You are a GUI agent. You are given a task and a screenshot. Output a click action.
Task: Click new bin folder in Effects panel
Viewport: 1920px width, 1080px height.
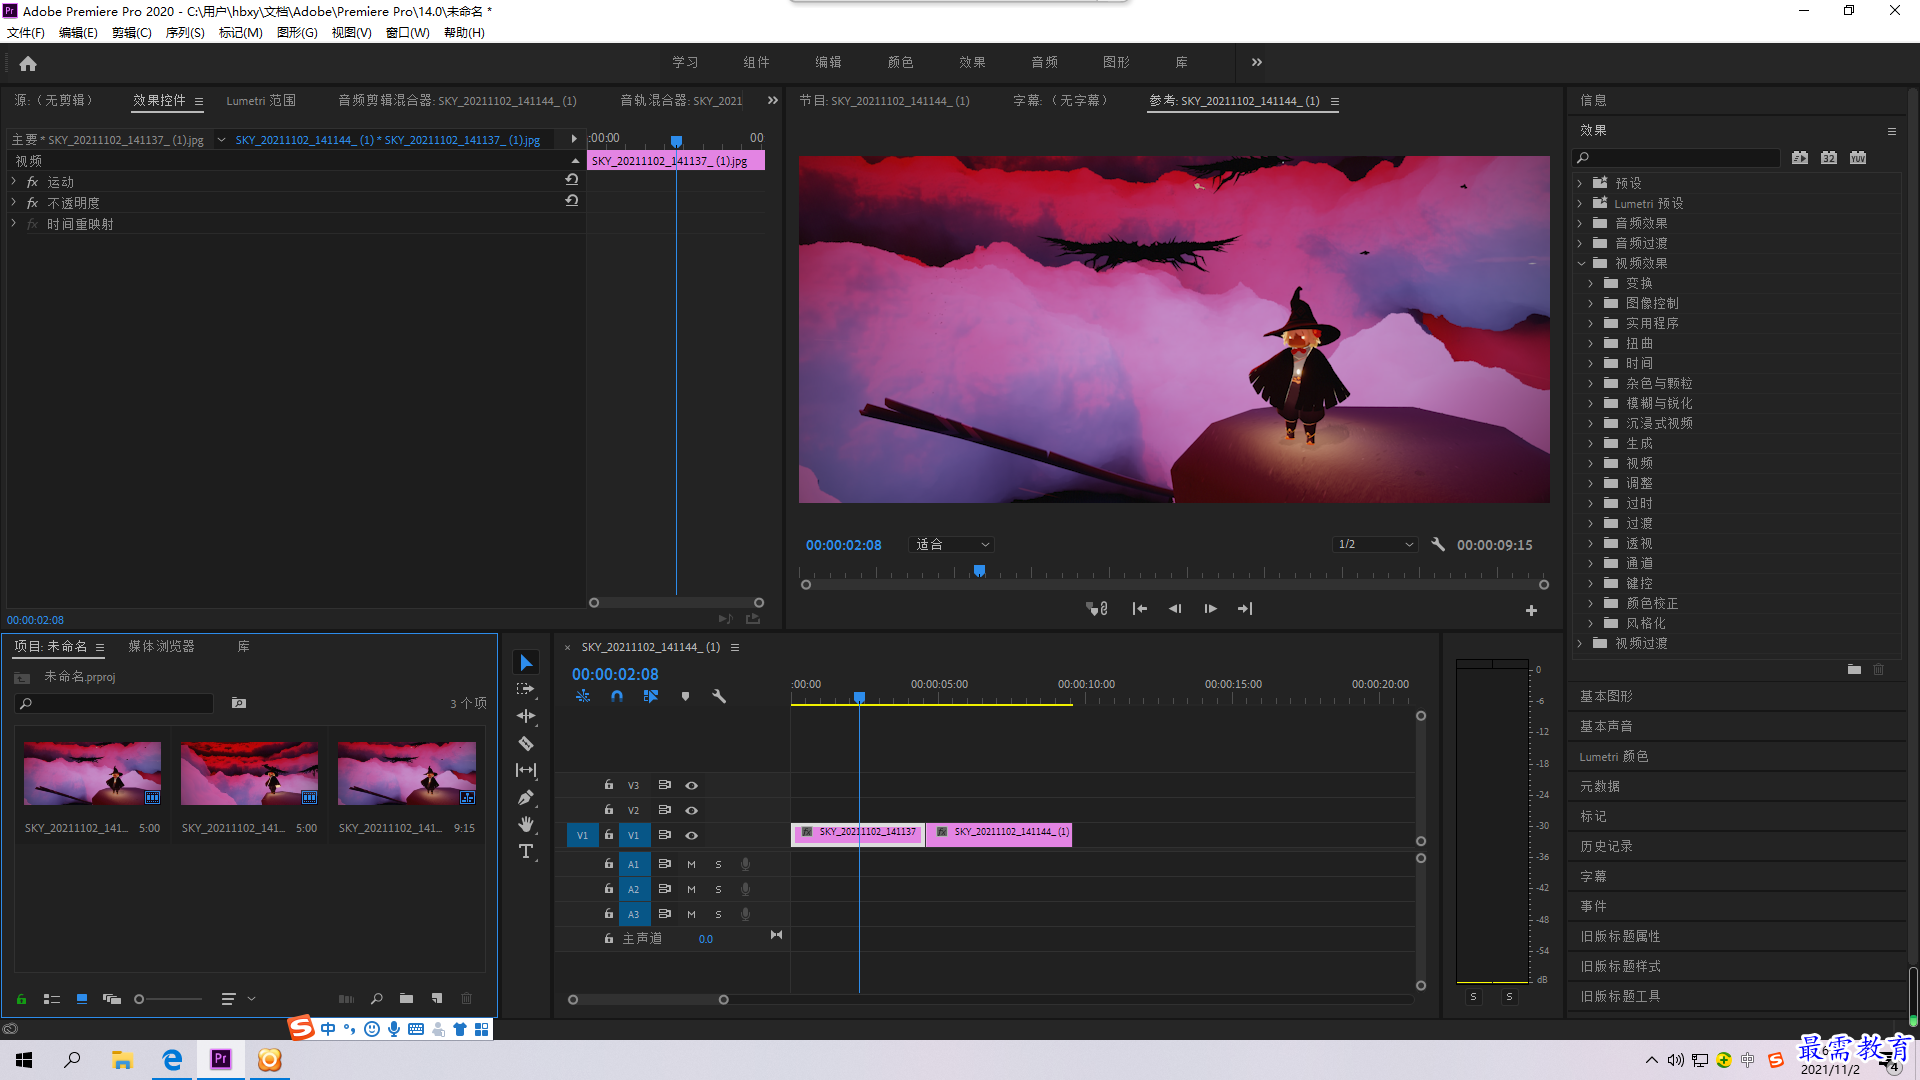point(1854,669)
